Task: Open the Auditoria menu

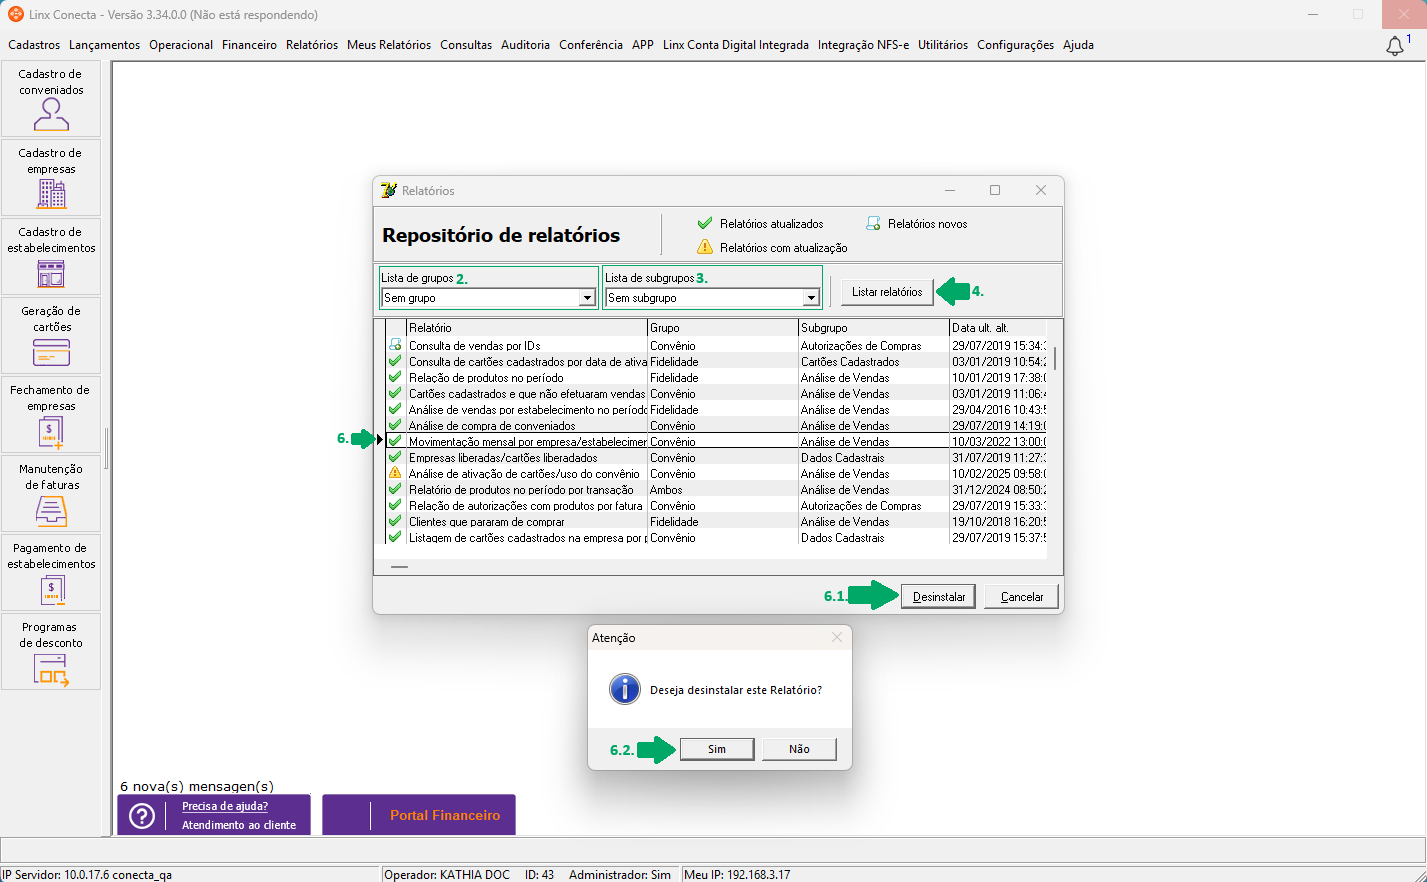Action: pyautogui.click(x=525, y=45)
